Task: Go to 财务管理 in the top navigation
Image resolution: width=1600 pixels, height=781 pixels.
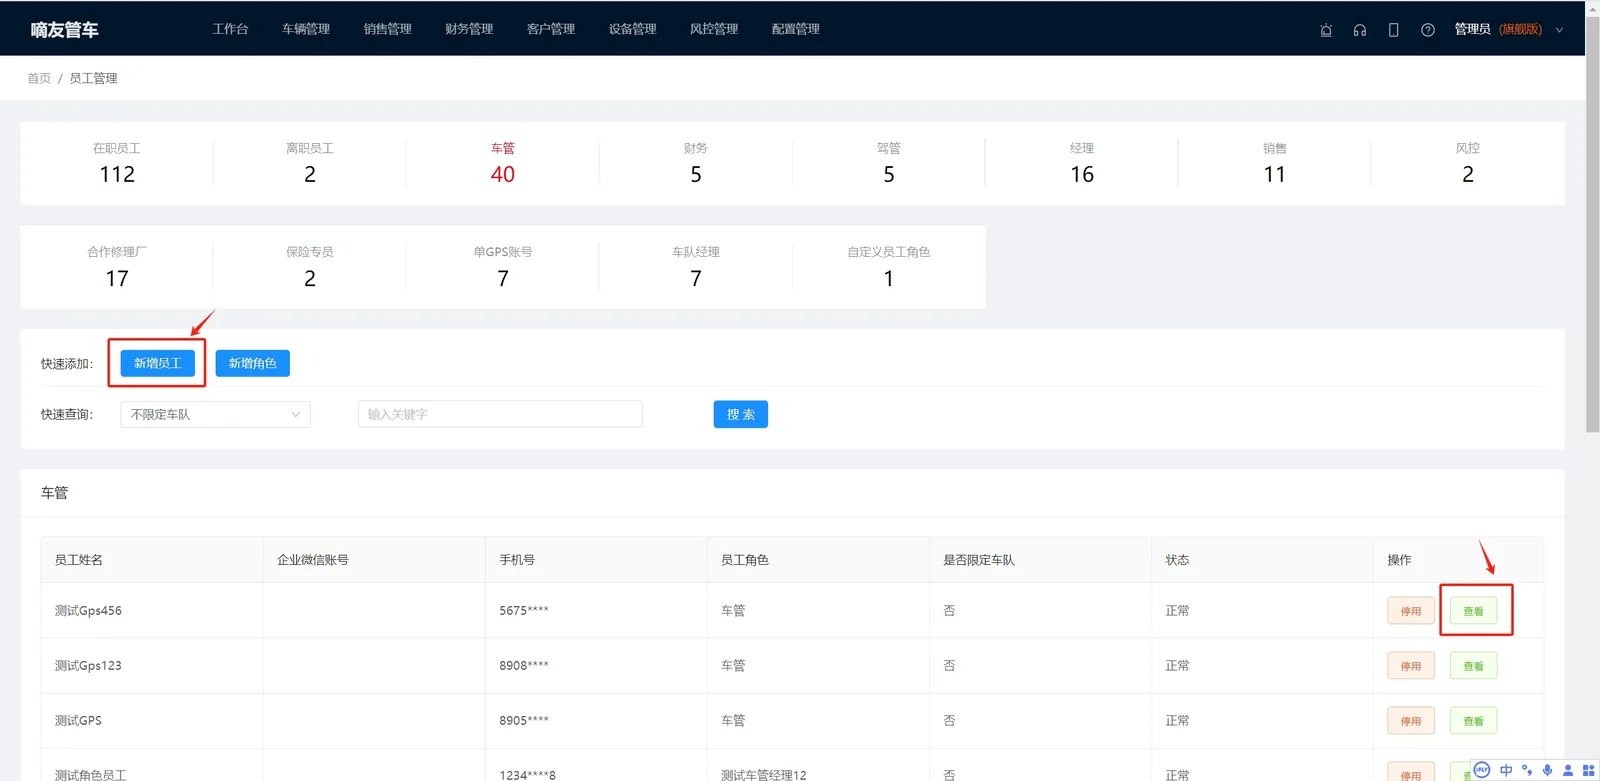Action: click(469, 29)
